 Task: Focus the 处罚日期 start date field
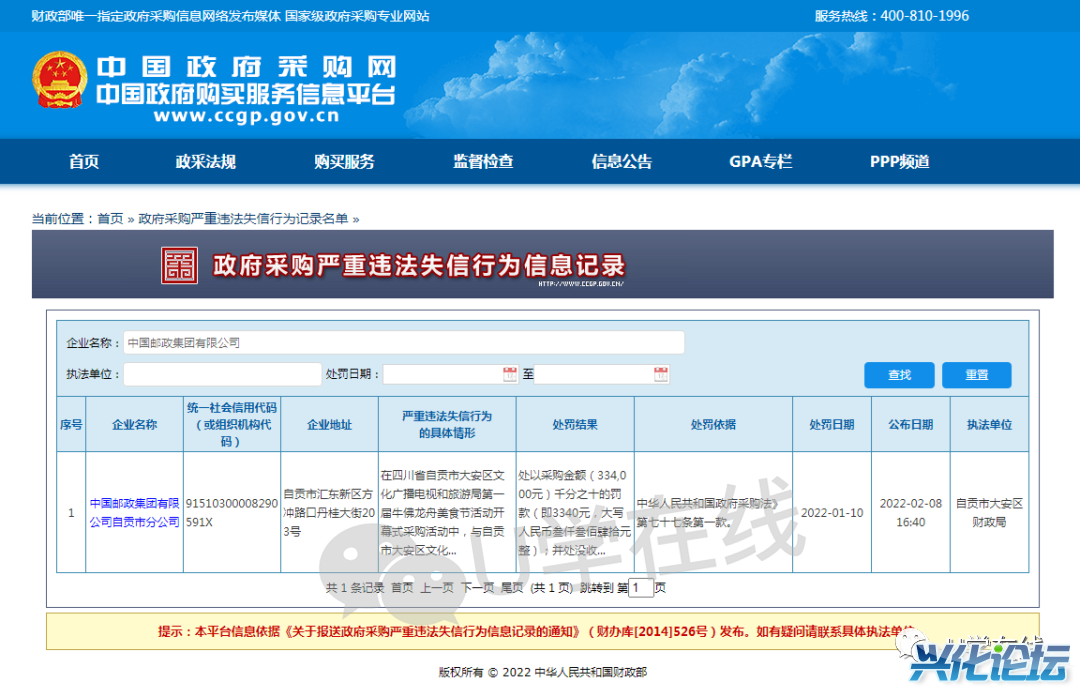(x=450, y=374)
